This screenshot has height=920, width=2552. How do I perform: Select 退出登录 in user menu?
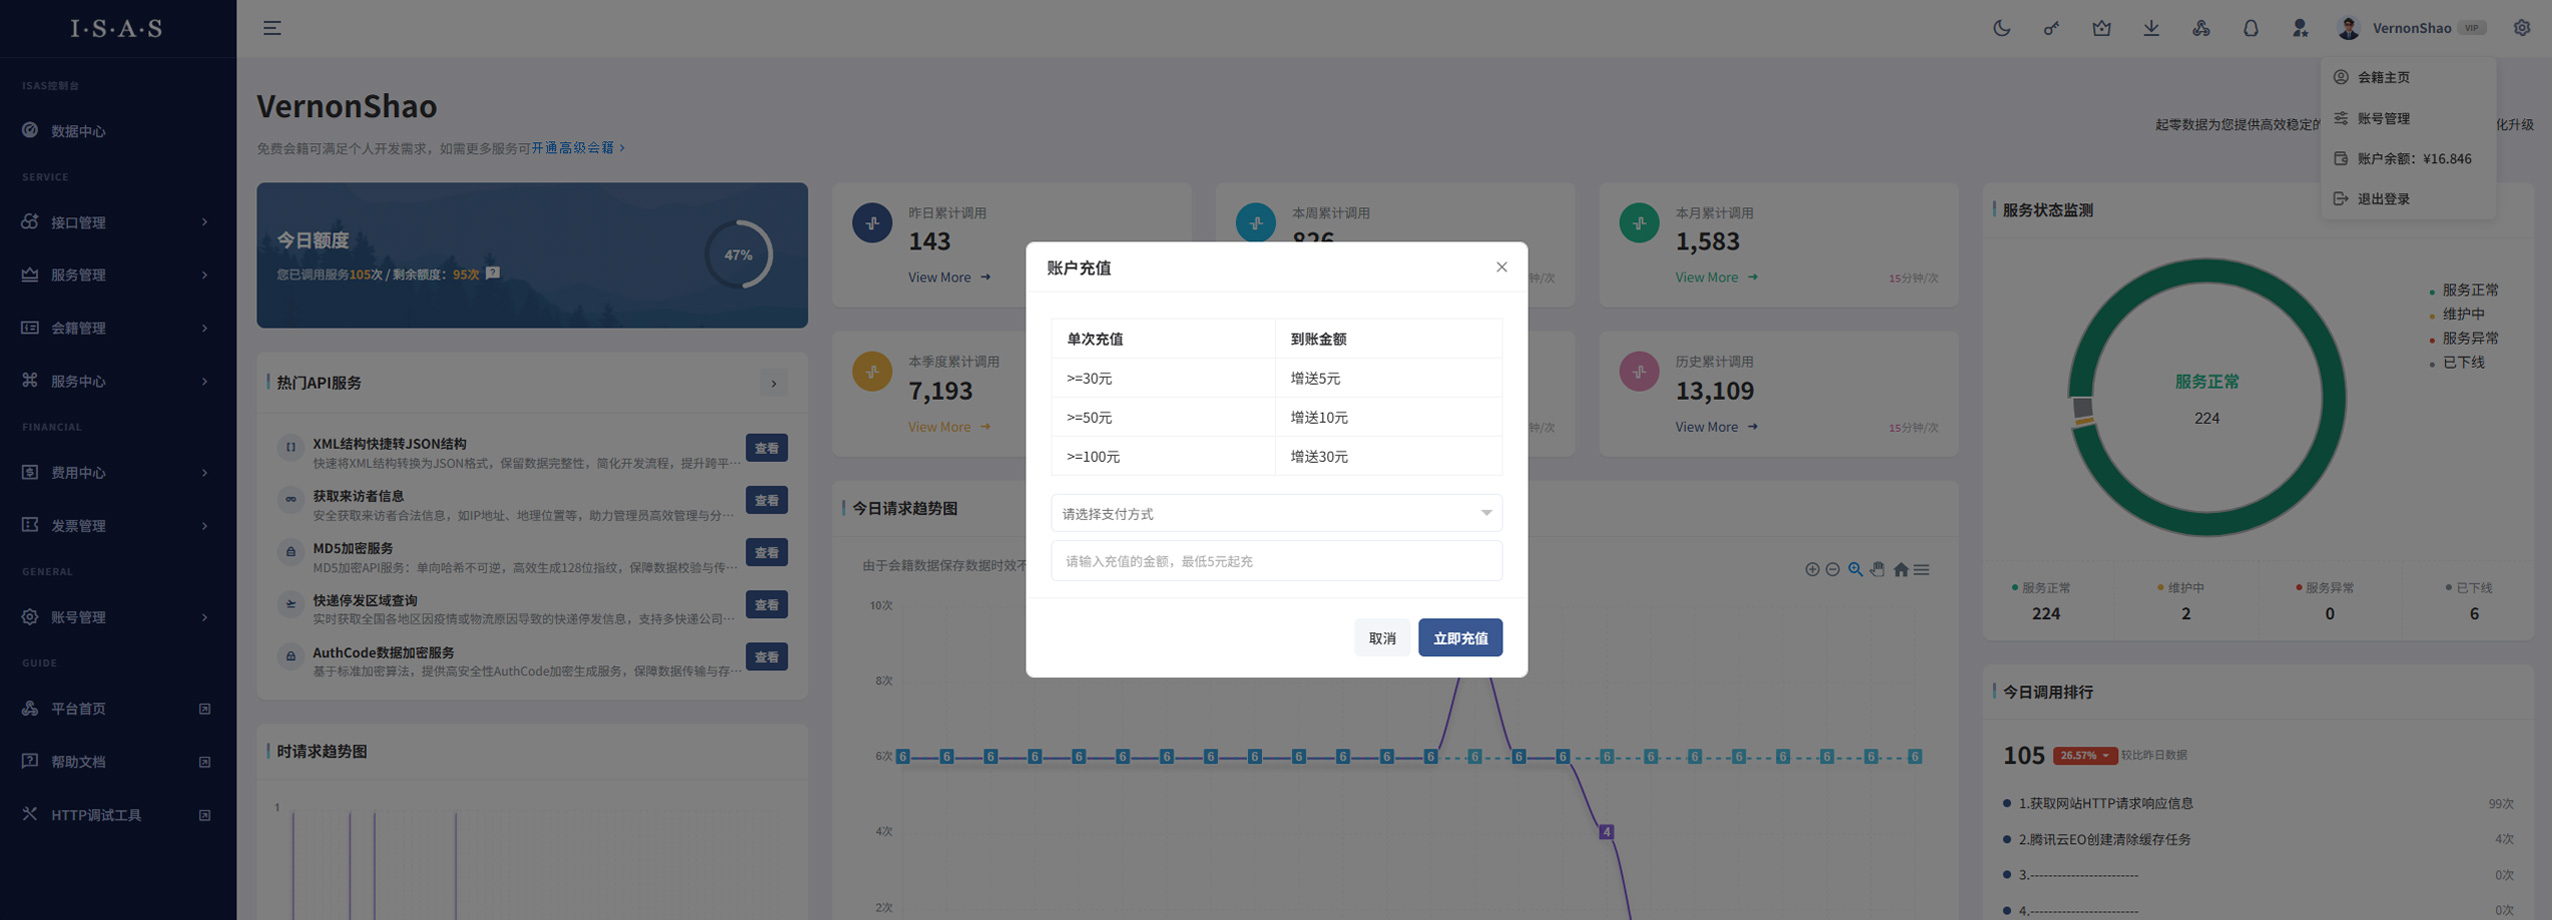[2408, 199]
